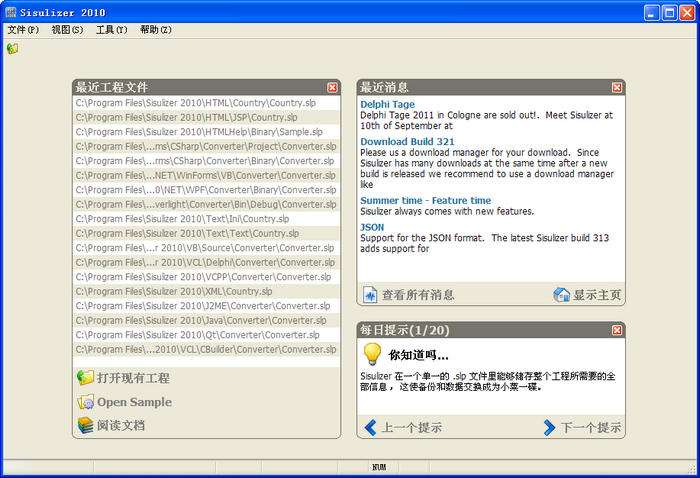Viewport: 700px width, 478px height.
Task: Go to 下一个提示
Action: click(x=591, y=428)
